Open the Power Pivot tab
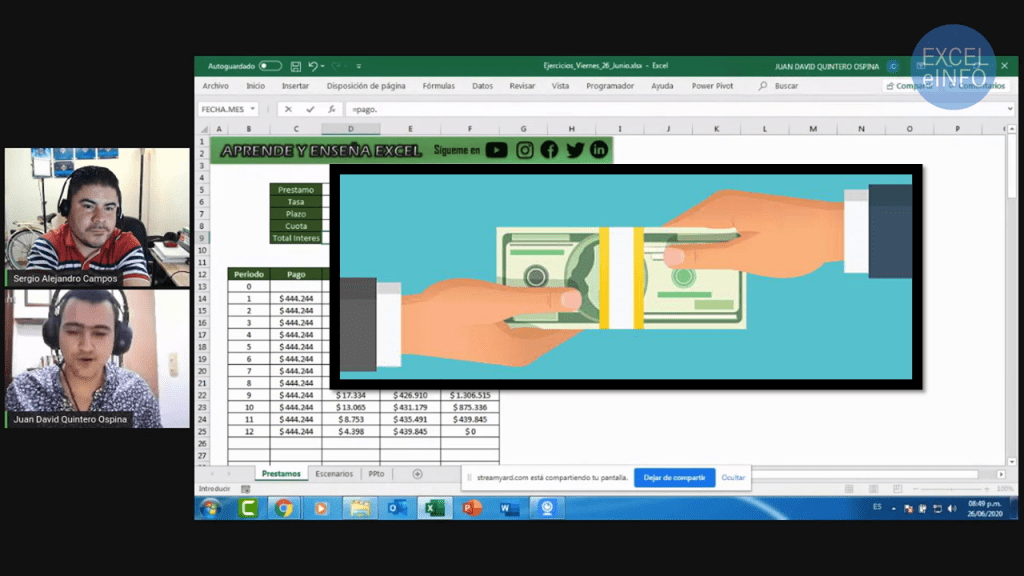Viewport: 1024px width, 576px height. [712, 86]
